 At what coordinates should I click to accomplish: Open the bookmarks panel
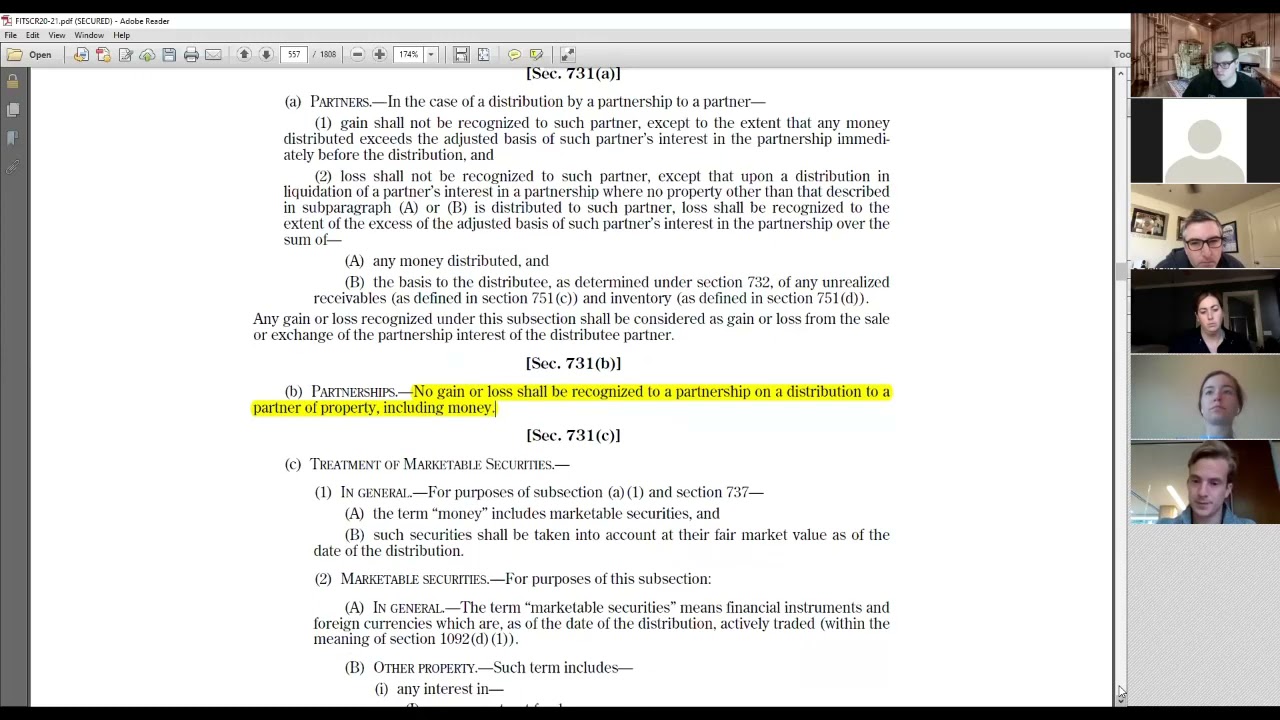pos(13,138)
